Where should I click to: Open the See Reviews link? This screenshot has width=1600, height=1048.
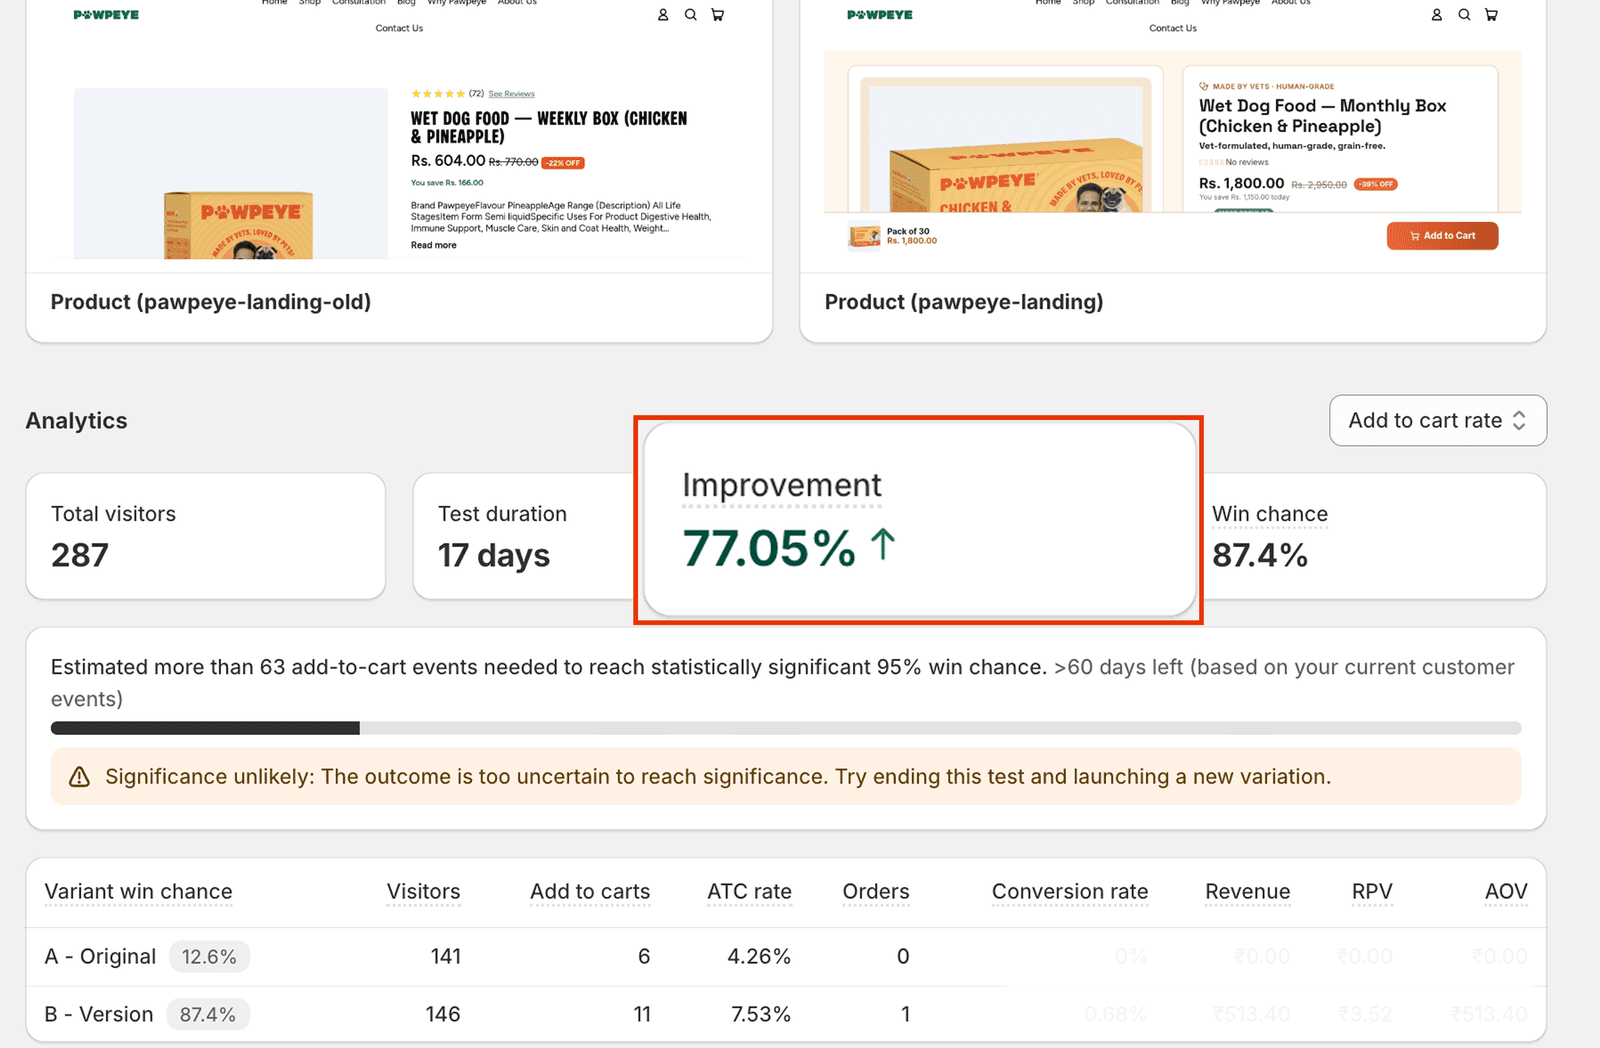pos(511,94)
